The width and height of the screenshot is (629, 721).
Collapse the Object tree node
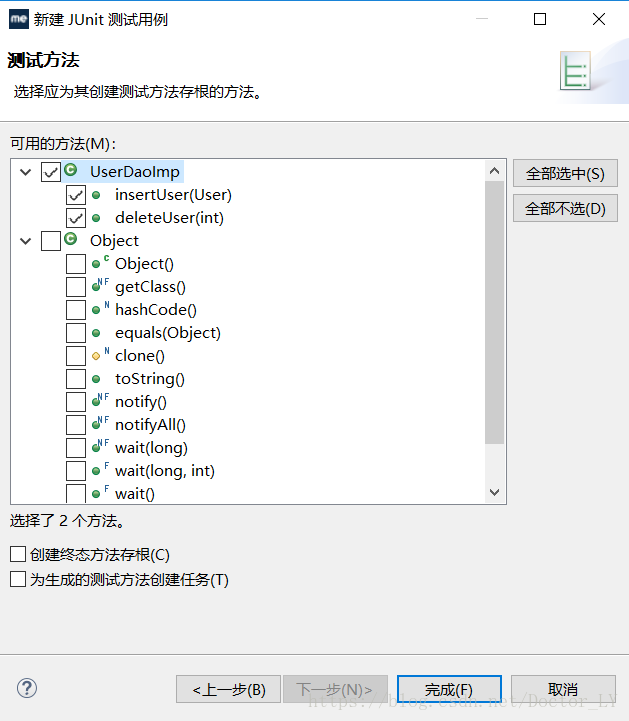click(26, 241)
